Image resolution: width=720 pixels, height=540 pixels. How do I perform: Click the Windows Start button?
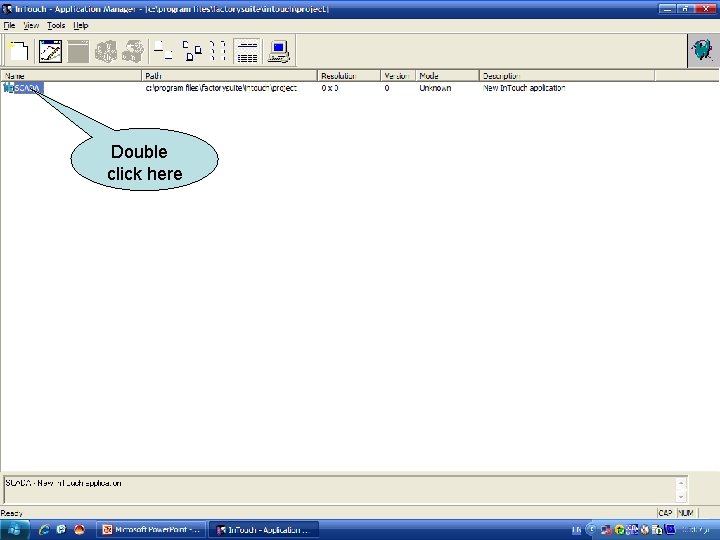pos(15,530)
